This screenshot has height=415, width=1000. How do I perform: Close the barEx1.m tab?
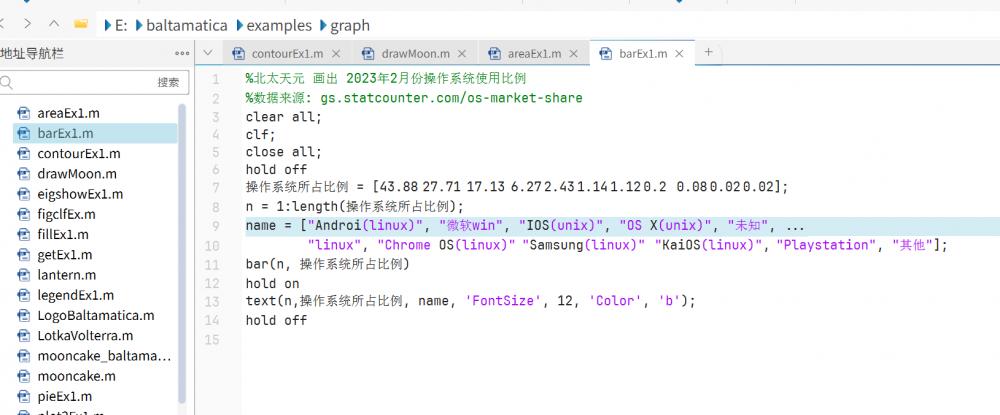[680, 54]
